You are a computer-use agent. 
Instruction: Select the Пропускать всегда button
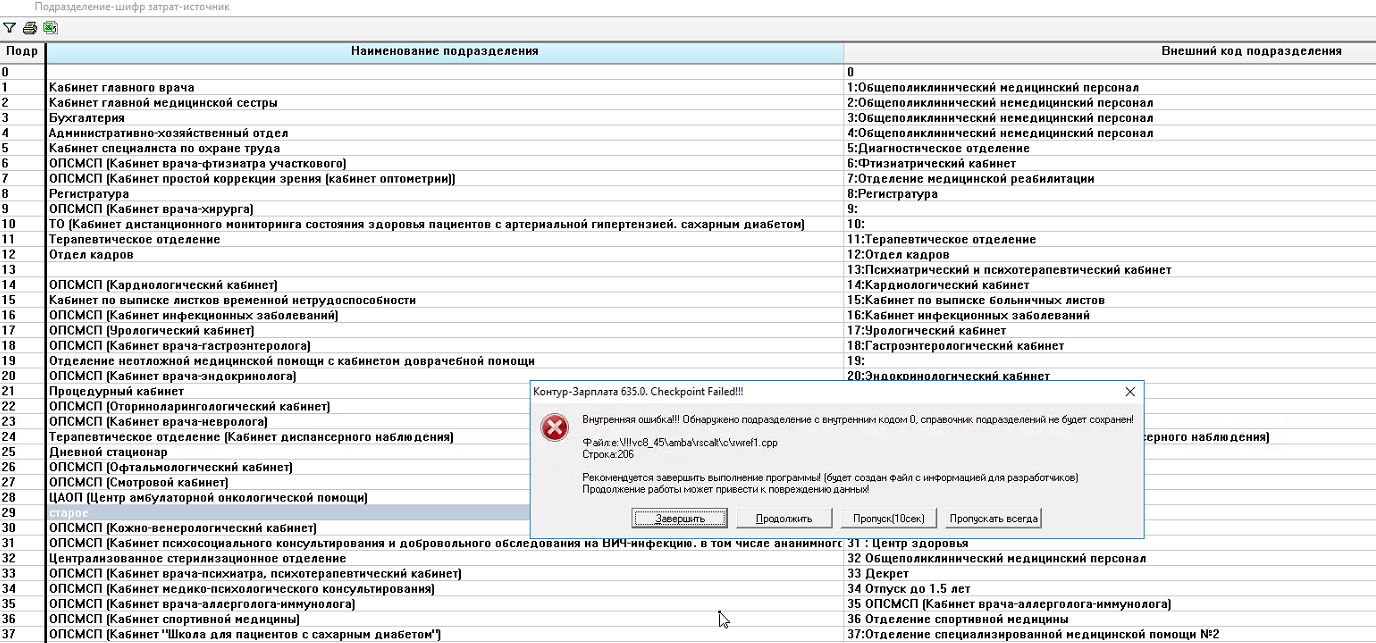click(993, 518)
